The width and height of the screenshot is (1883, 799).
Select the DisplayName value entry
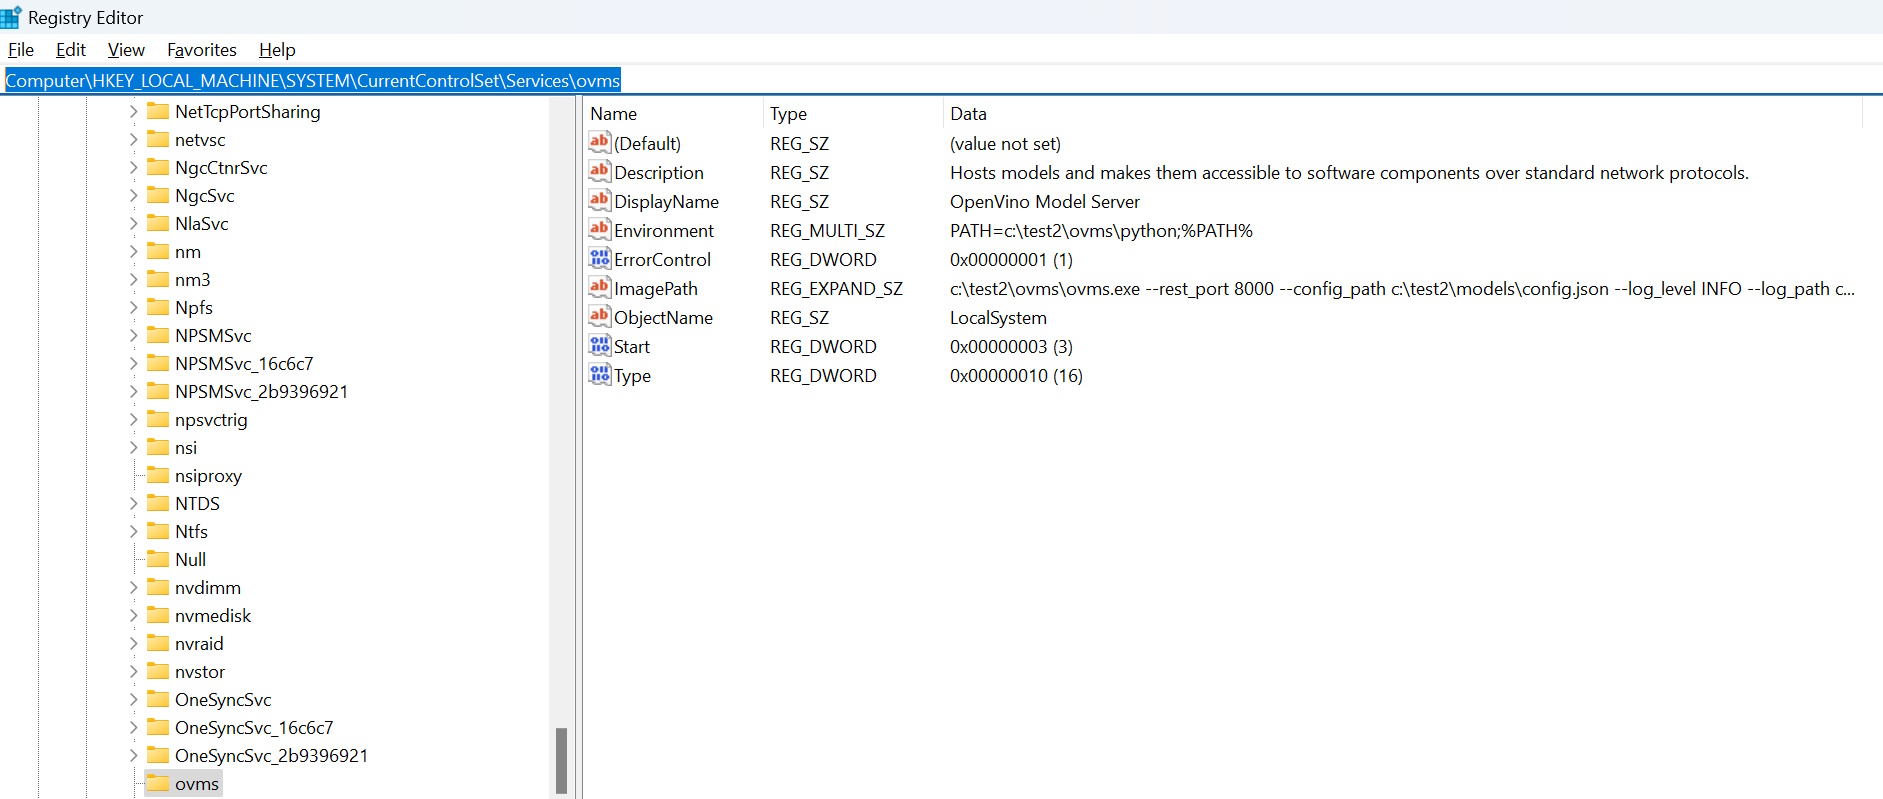tap(666, 202)
